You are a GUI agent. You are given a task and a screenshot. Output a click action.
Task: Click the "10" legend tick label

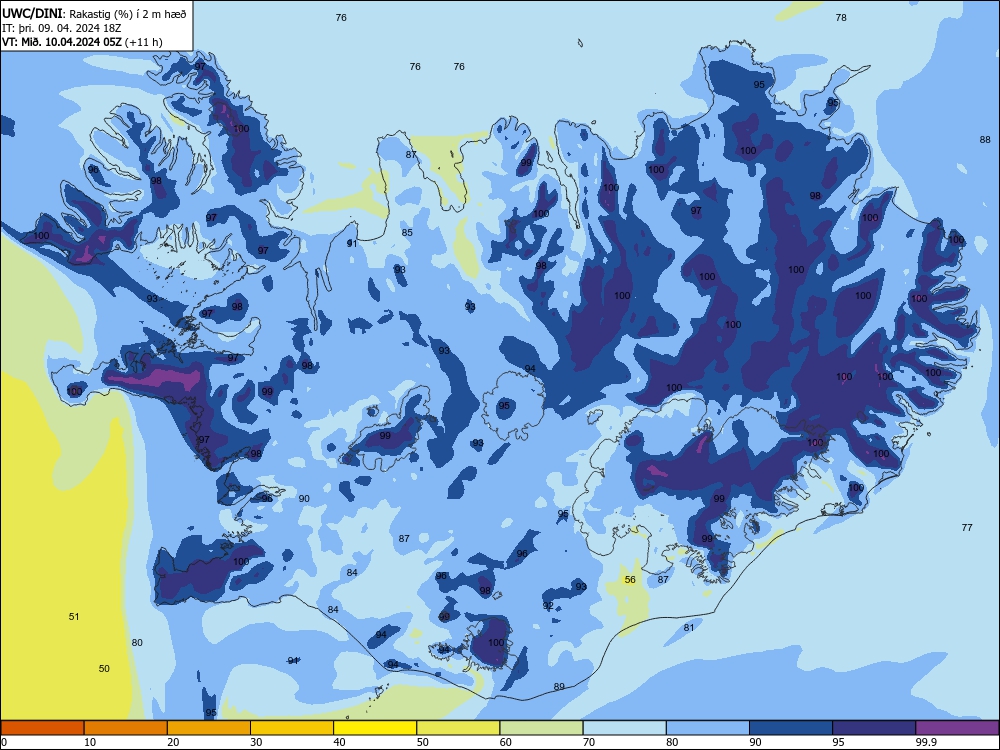coord(90,742)
